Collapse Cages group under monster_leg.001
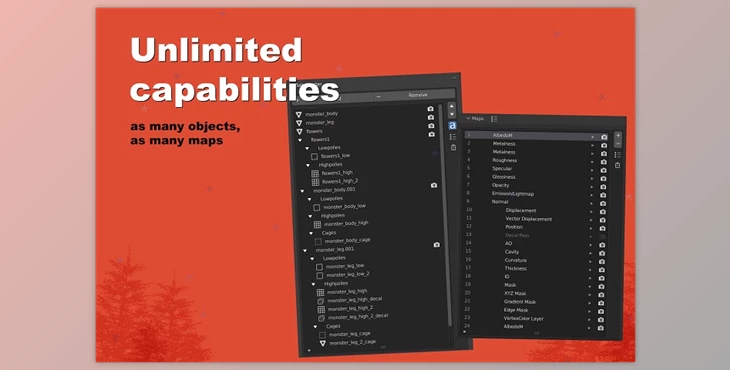The width and height of the screenshot is (730, 370). click(315, 327)
